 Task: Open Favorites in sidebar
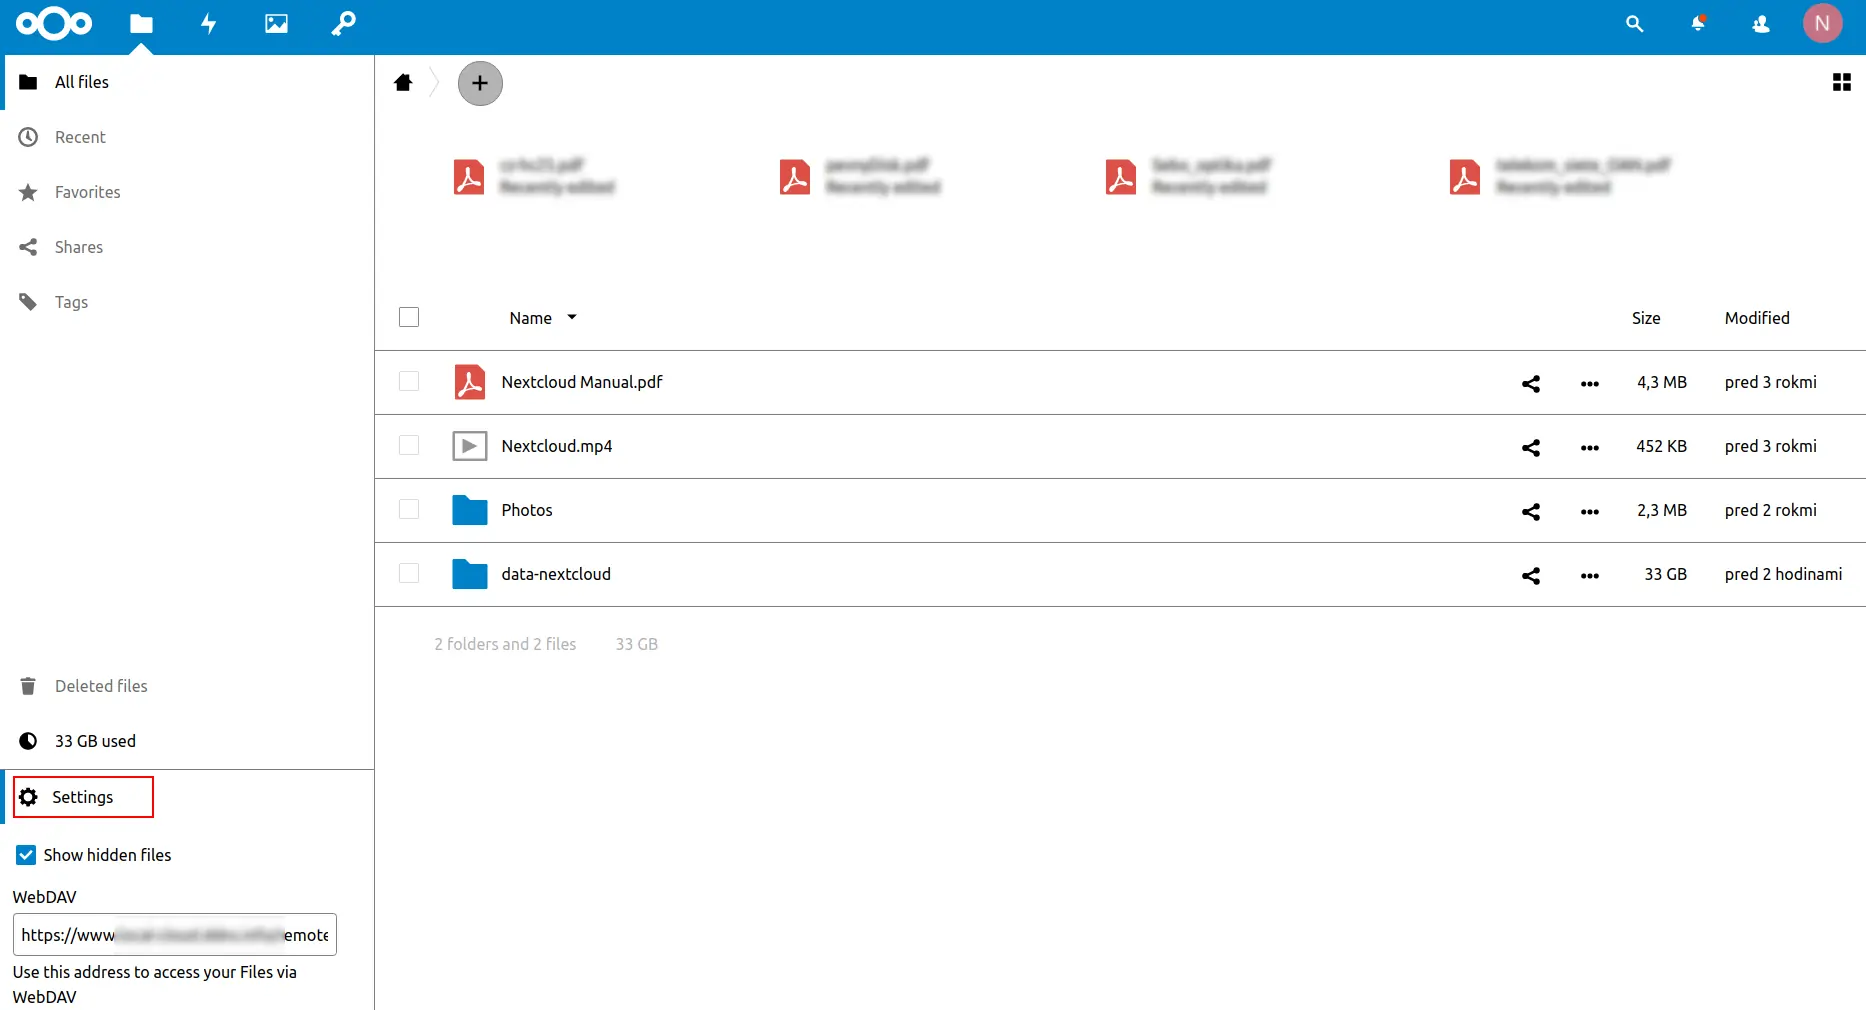coord(189,192)
